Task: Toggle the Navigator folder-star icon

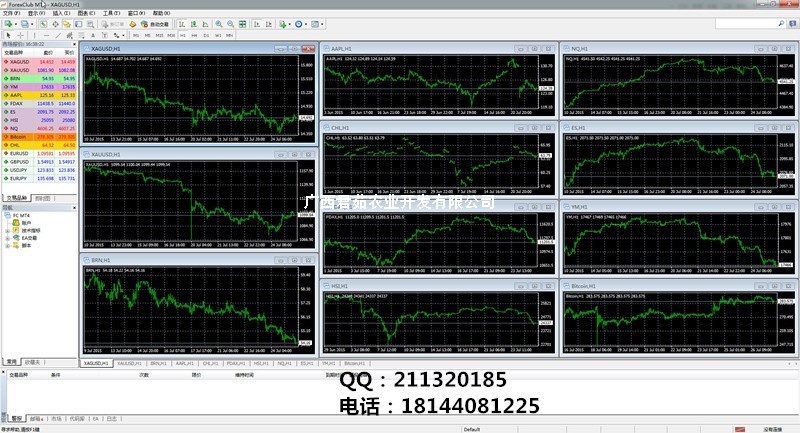Action: (67, 24)
